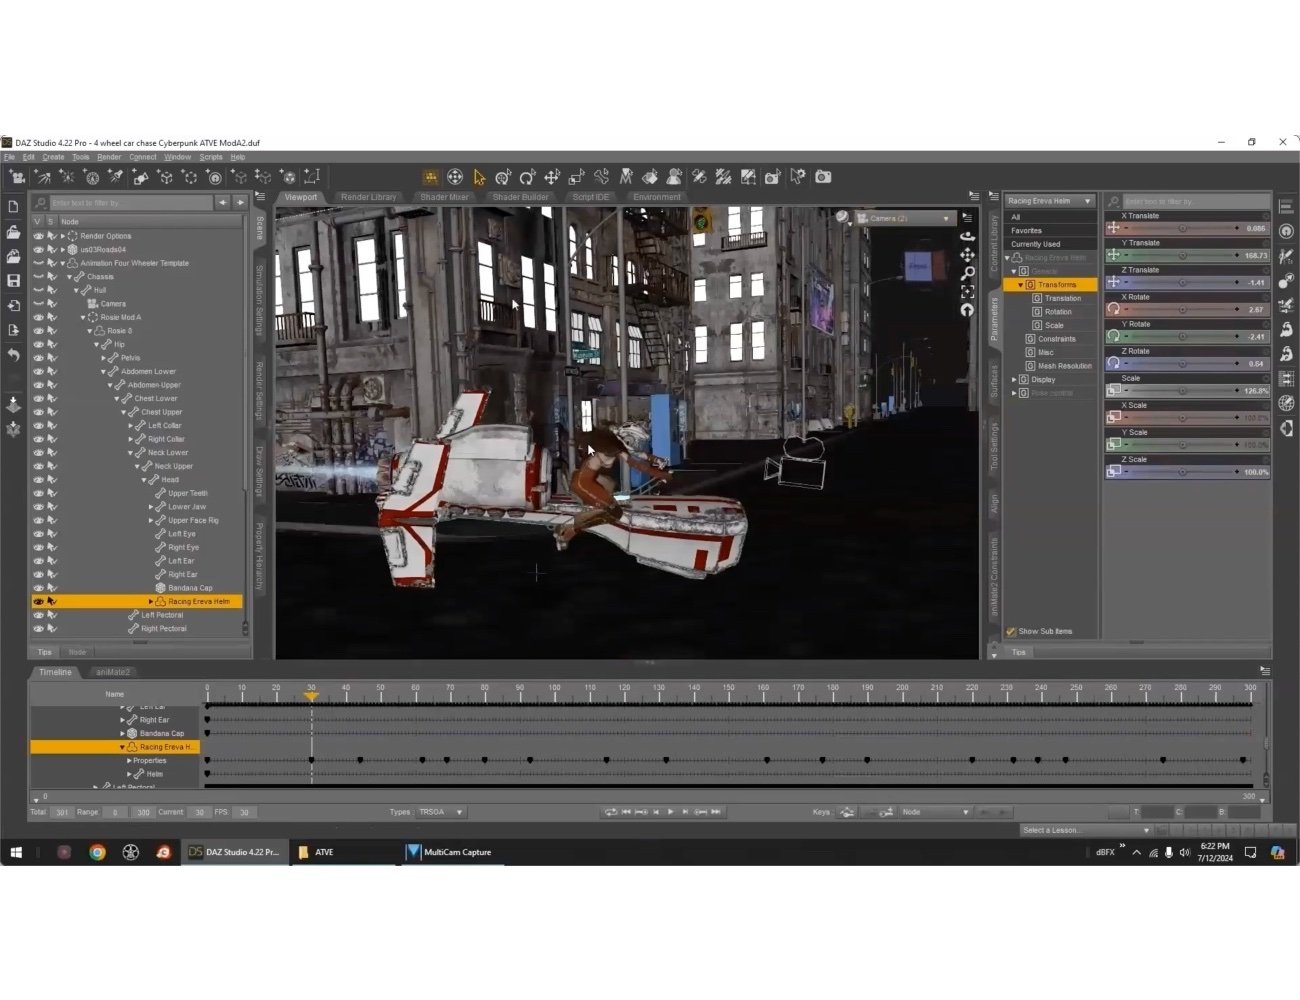Open the Render menu
Screen dimensions: 1300x1000
(108, 156)
